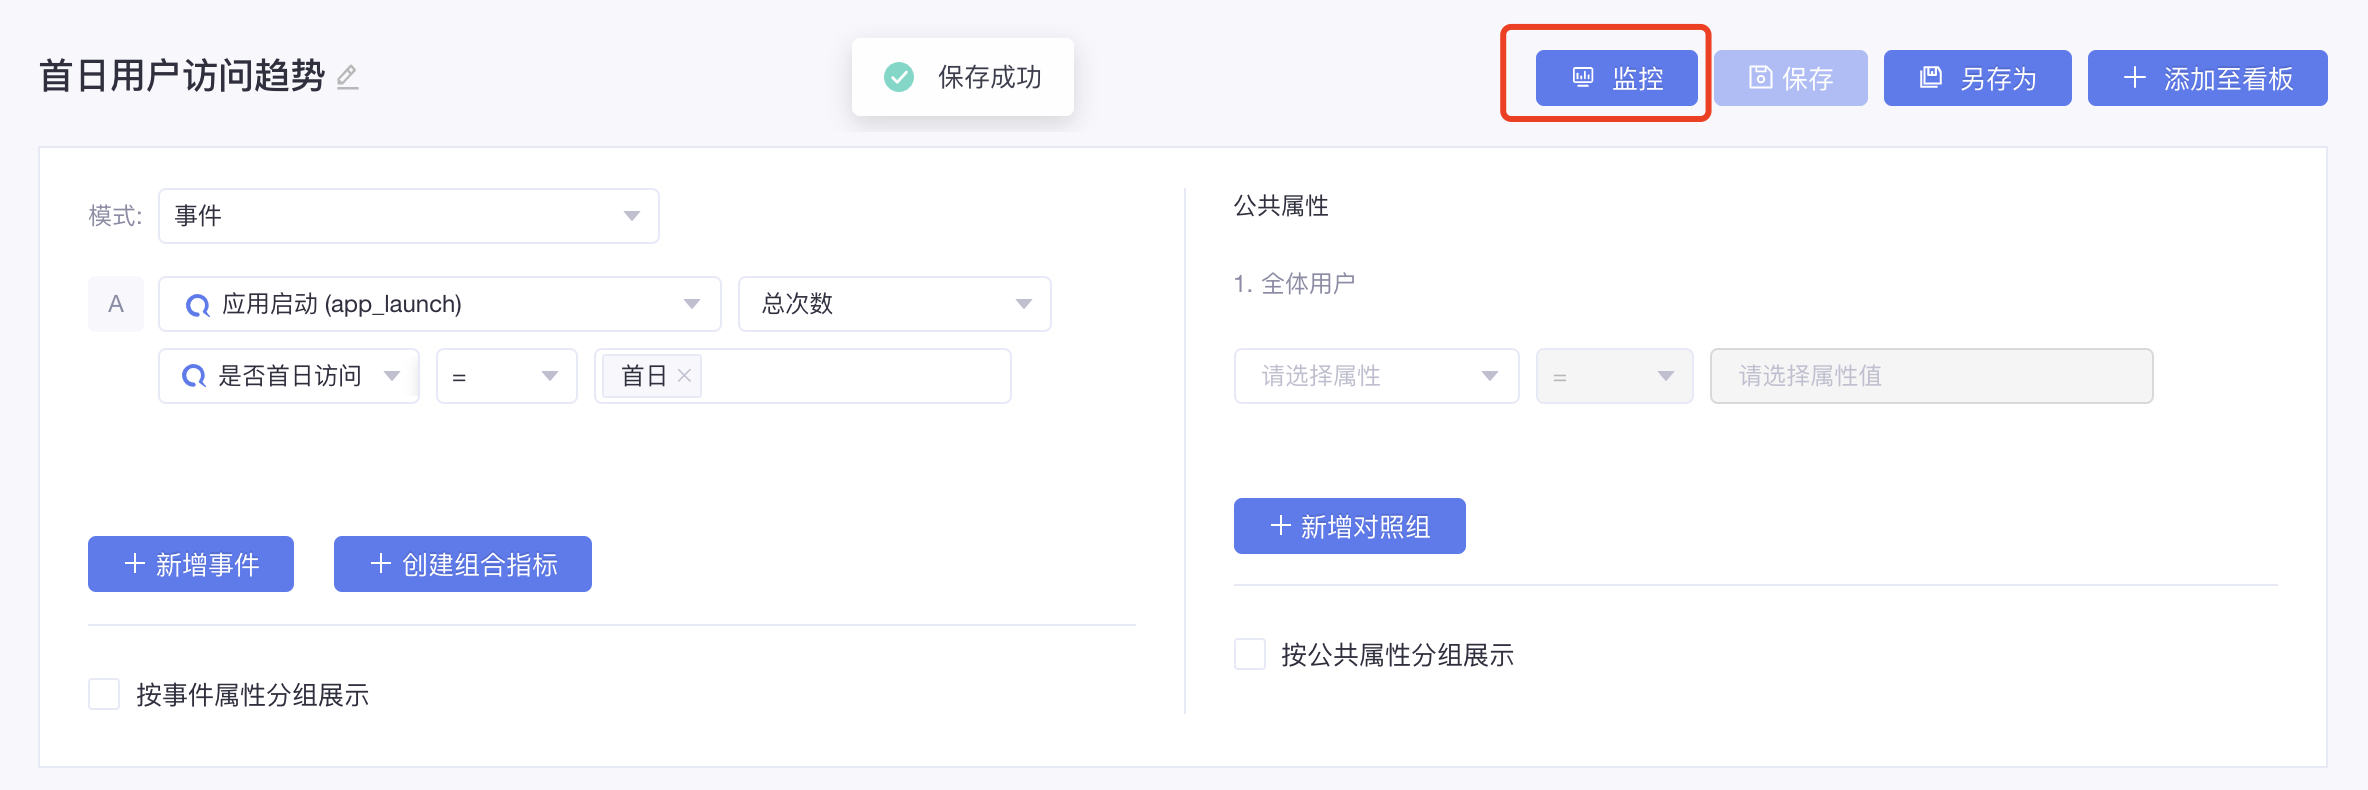Click the 请选择属性值 input field

tap(1932, 376)
